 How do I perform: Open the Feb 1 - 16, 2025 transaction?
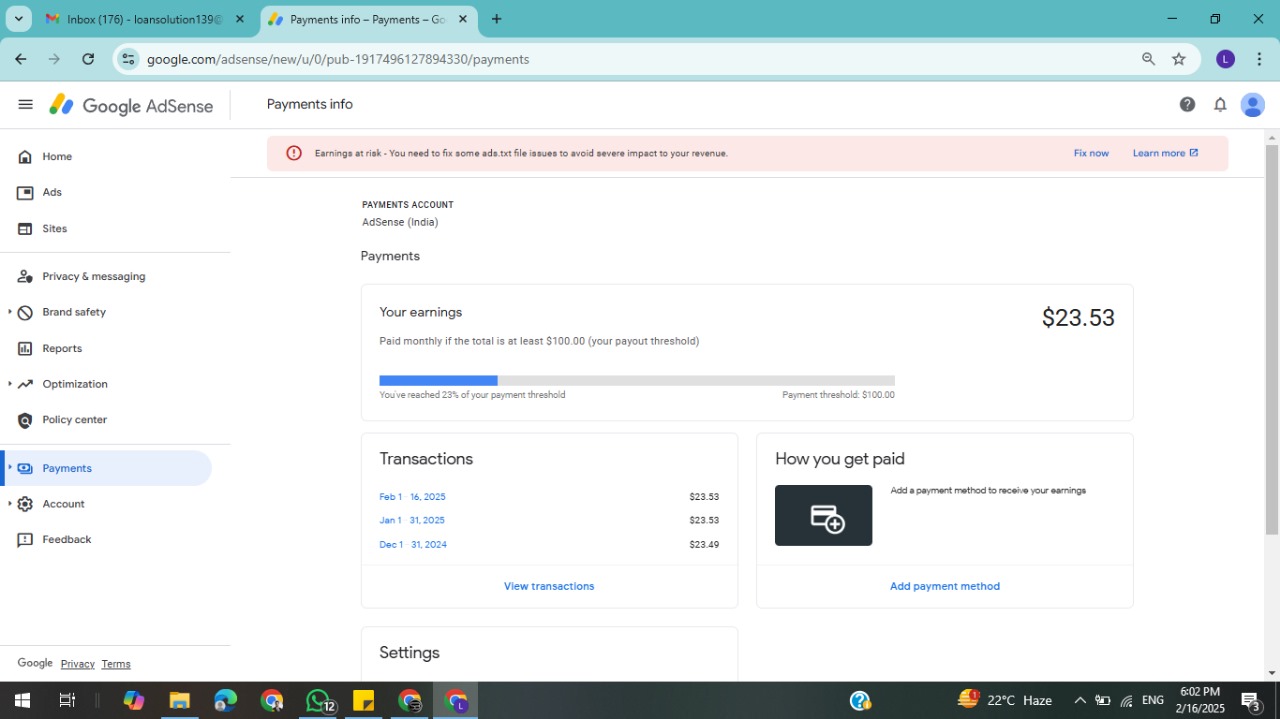[x=412, y=497]
